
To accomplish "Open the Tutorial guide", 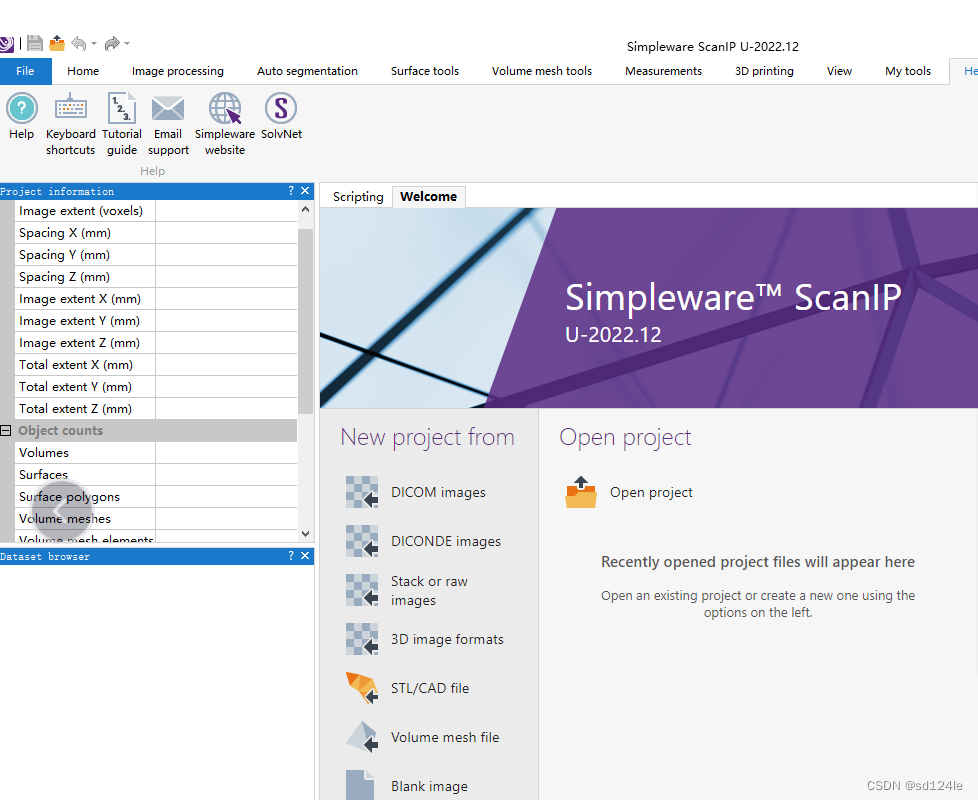I will (122, 120).
